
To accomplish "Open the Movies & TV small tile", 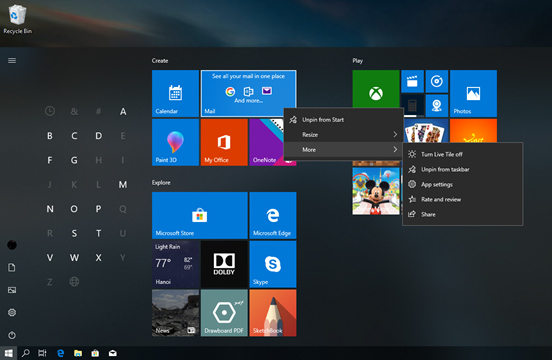I will 412,81.
